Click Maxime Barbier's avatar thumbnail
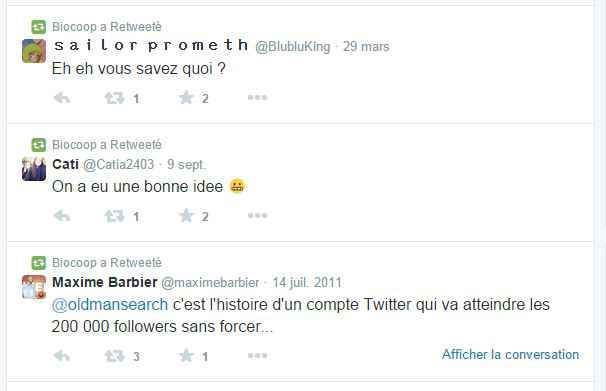Image resolution: width=606 pixels, height=391 pixels. (34, 287)
